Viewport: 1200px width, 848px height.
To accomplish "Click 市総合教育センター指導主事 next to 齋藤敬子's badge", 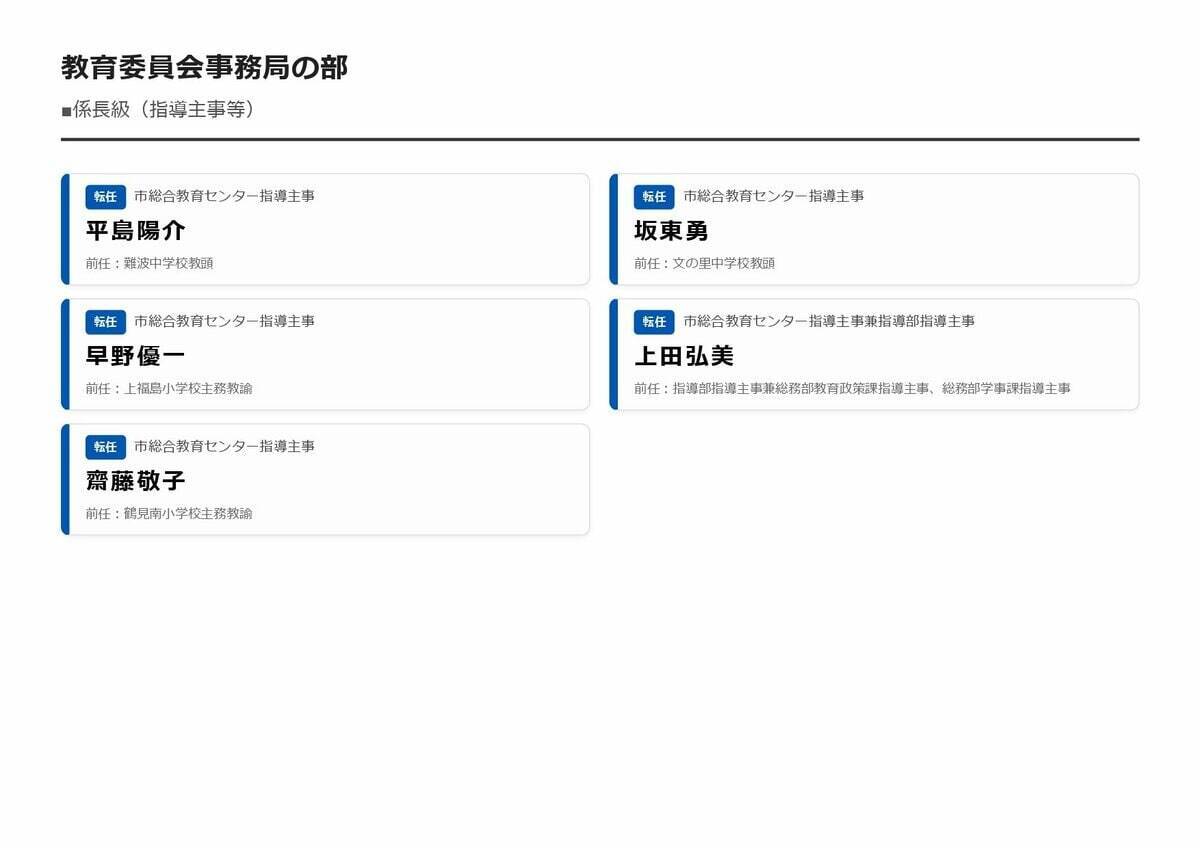I will click(x=223, y=447).
